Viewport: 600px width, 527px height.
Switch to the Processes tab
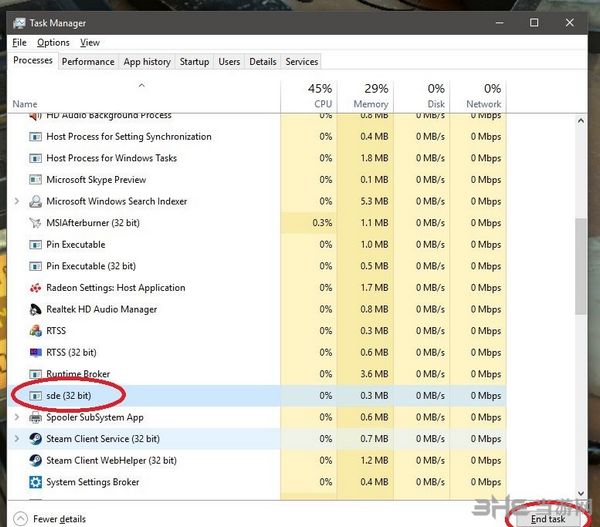tap(33, 60)
